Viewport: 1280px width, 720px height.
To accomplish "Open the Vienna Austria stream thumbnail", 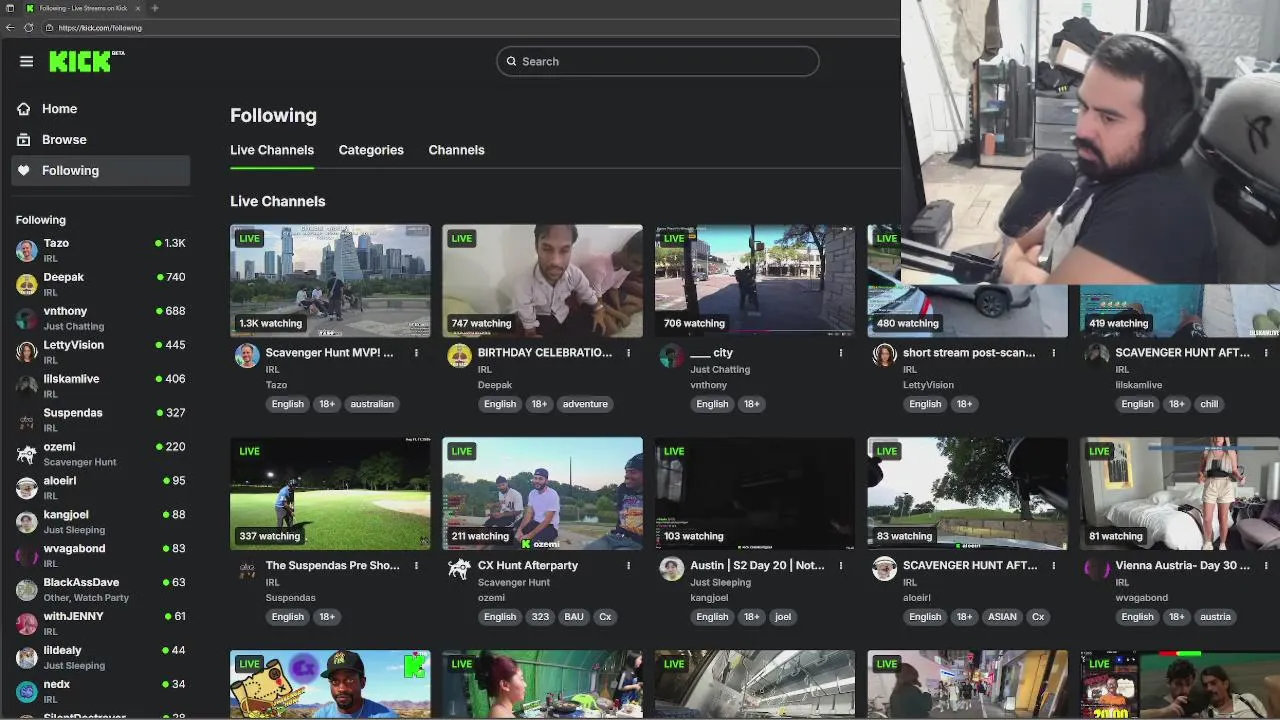I will (x=1180, y=494).
